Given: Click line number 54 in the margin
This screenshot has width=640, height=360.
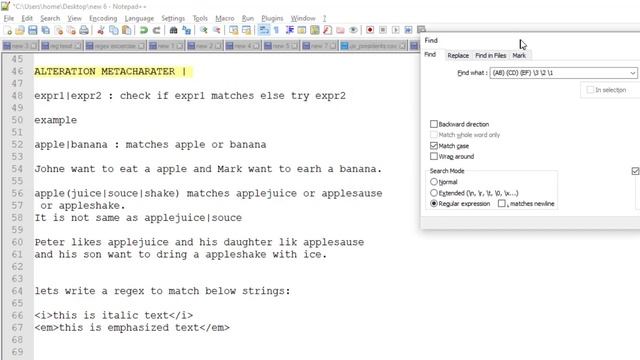Looking at the screenshot, I should [x=17, y=169].
